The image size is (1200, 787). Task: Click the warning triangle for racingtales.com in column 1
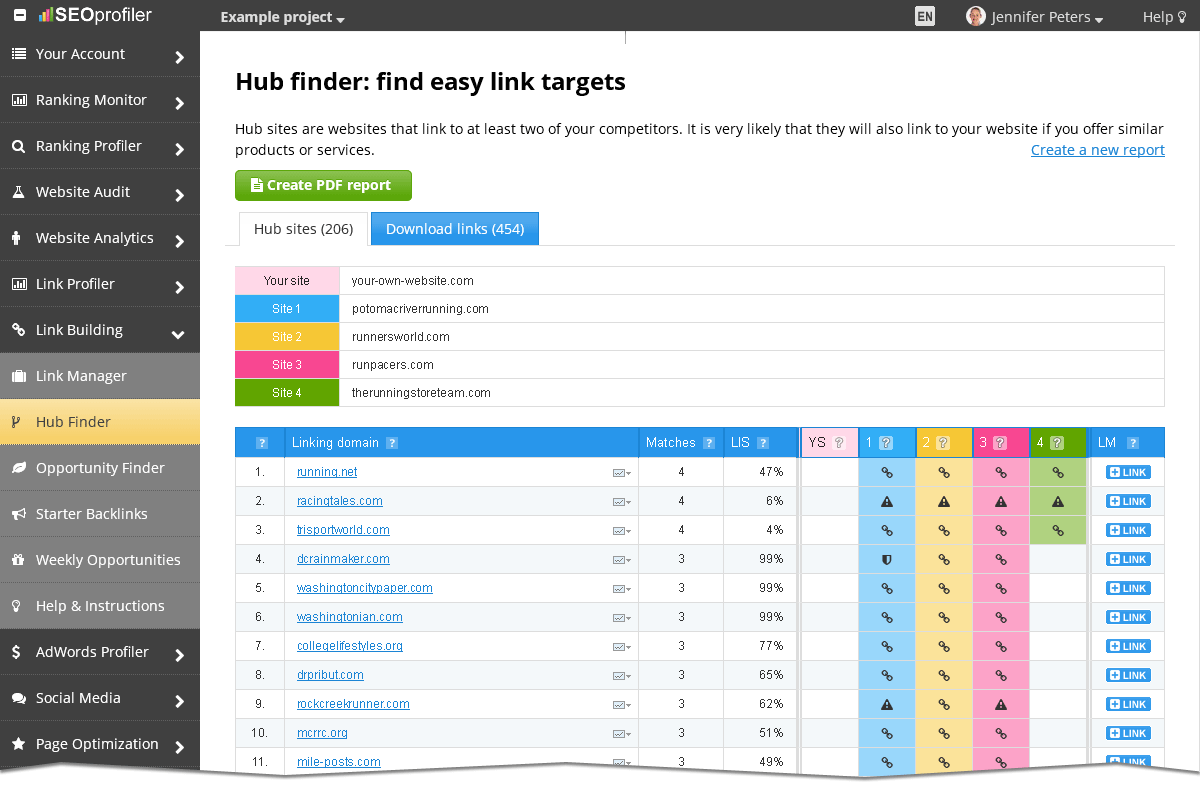[x=887, y=501]
